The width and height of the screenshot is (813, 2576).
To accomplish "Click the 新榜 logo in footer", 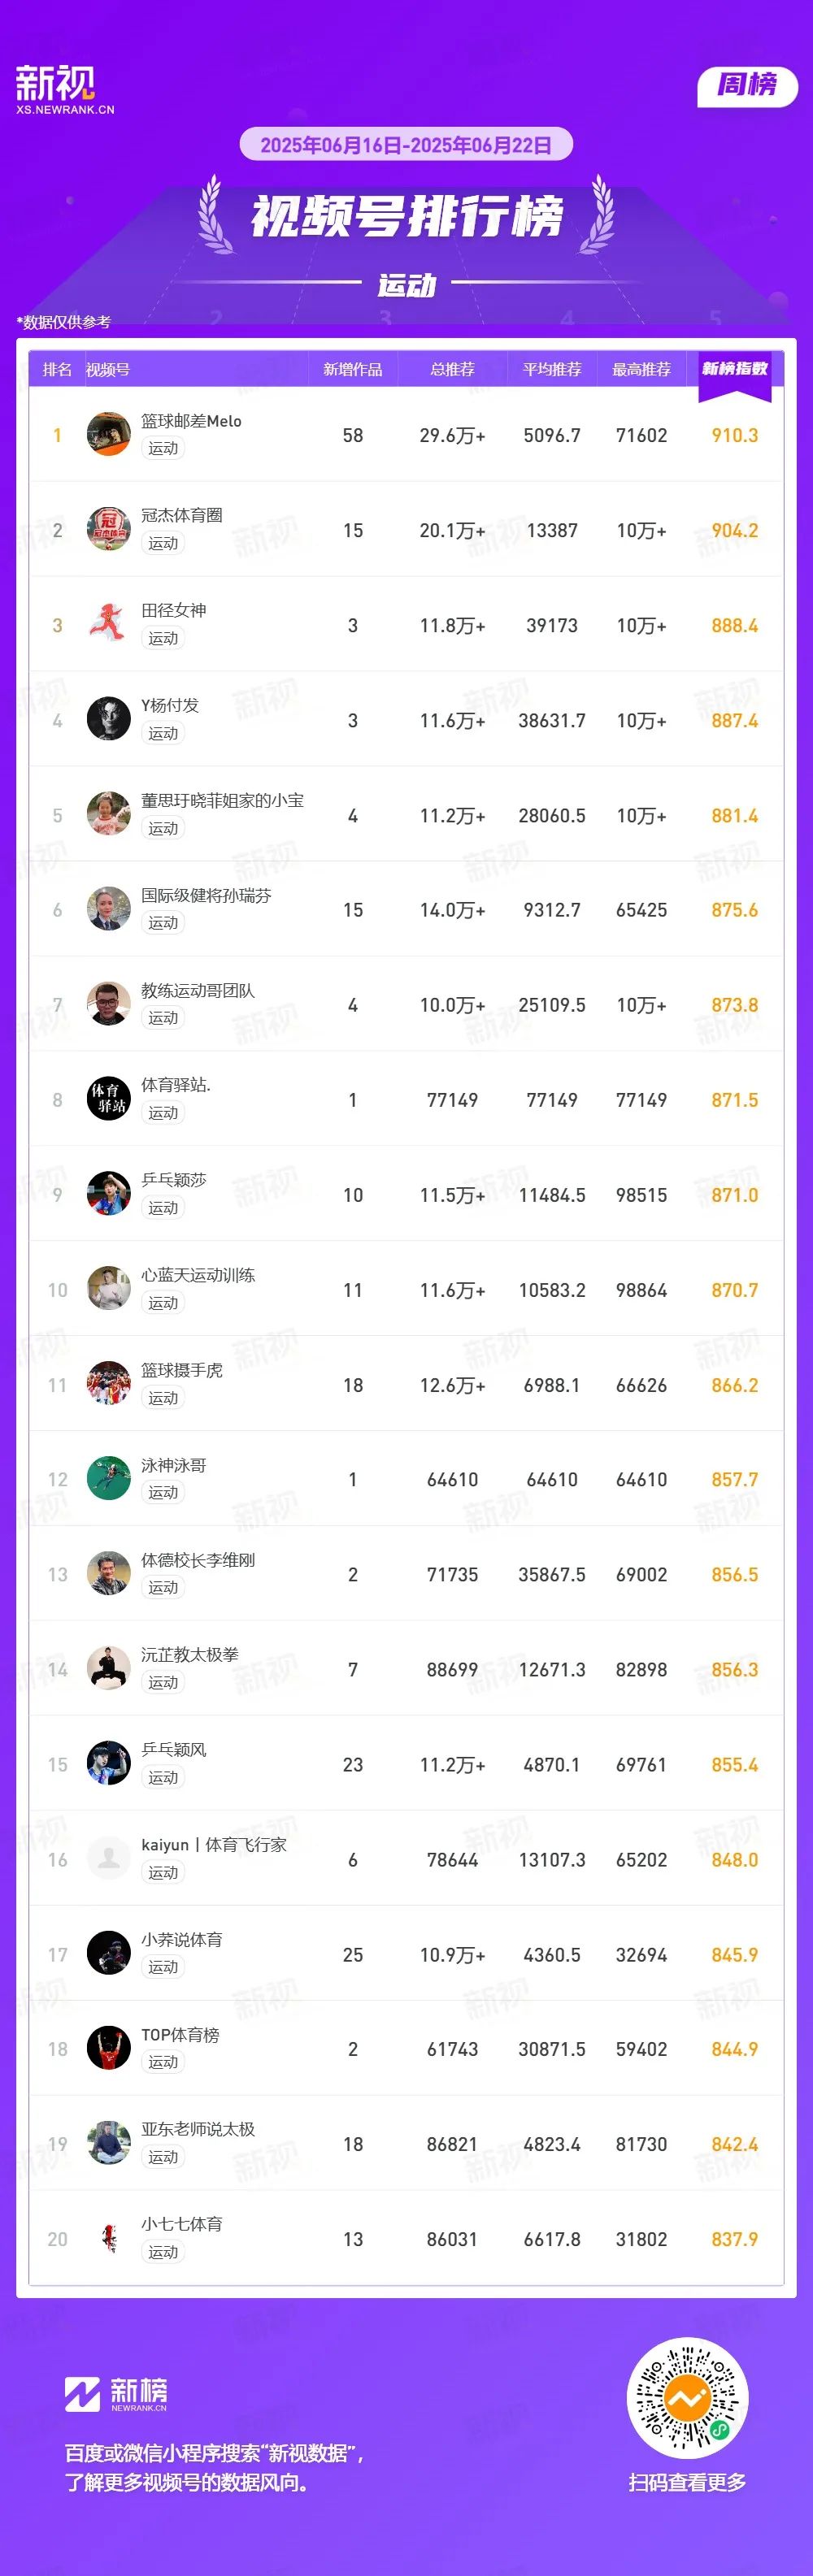I will point(116,2393).
